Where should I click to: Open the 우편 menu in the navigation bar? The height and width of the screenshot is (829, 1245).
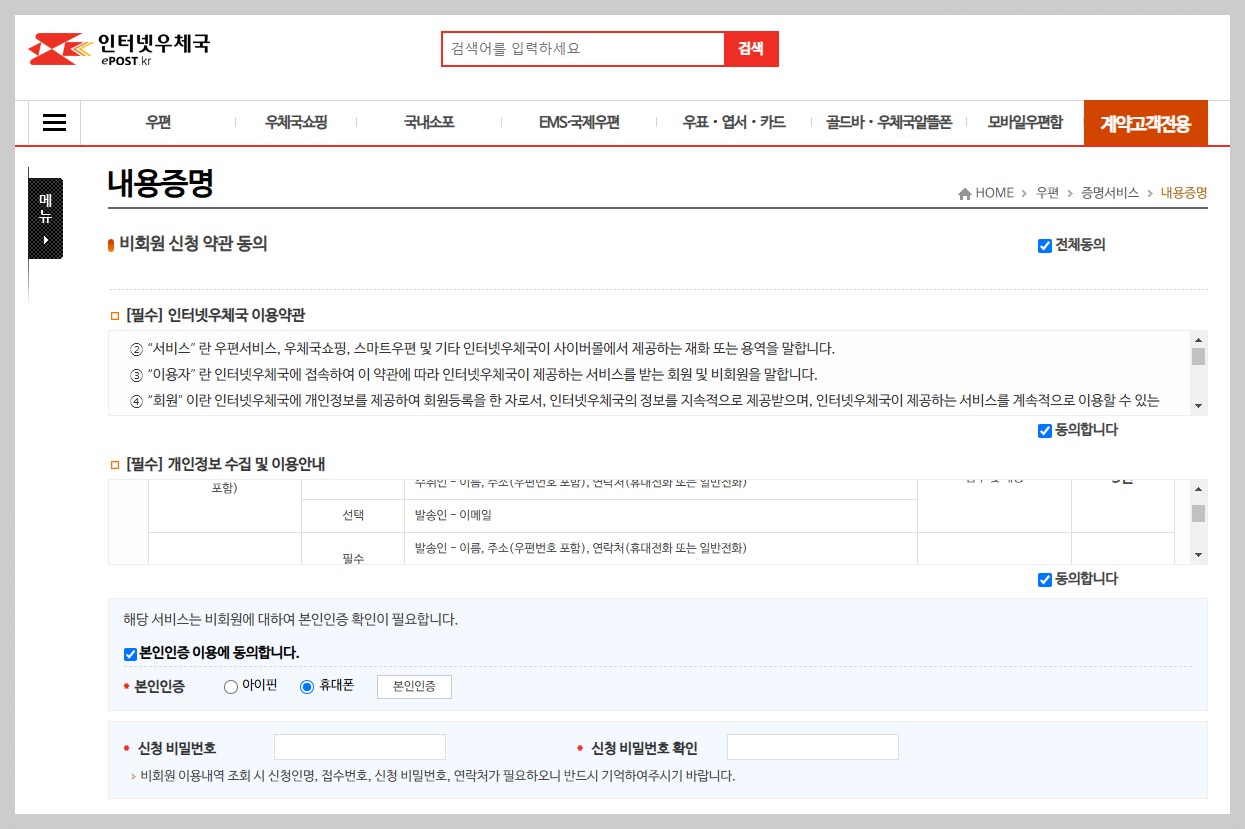point(156,122)
